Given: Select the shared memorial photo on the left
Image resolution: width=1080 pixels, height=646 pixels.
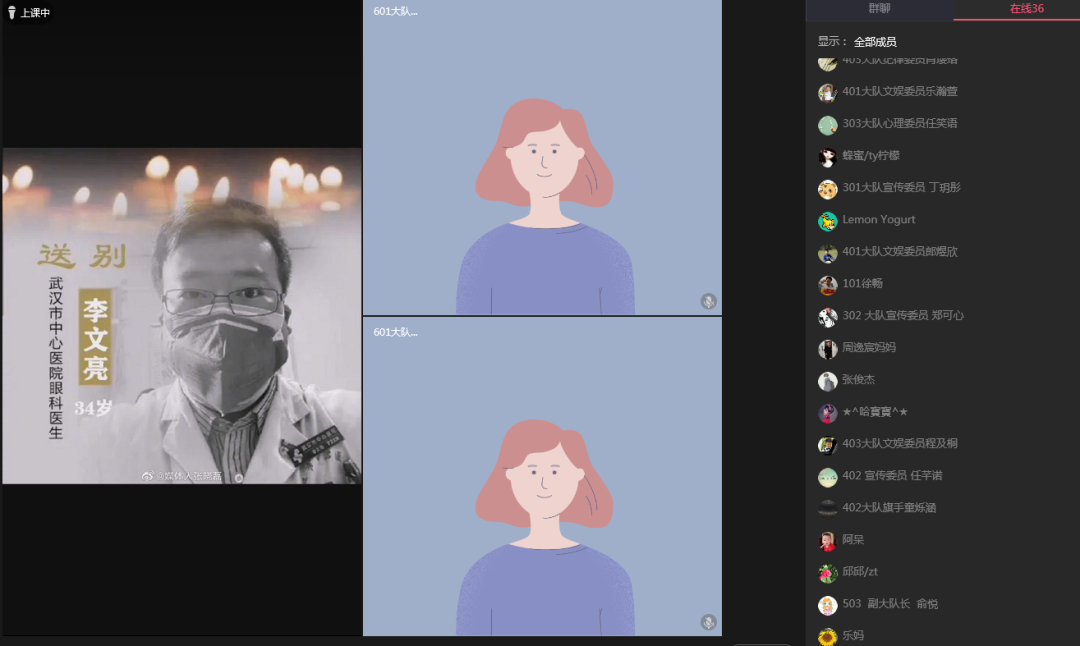Looking at the screenshot, I should [182, 315].
